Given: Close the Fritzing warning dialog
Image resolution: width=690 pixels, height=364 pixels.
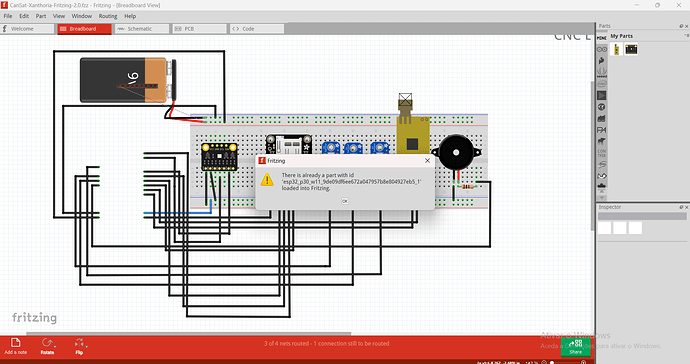Looking at the screenshot, I should tap(427, 161).
